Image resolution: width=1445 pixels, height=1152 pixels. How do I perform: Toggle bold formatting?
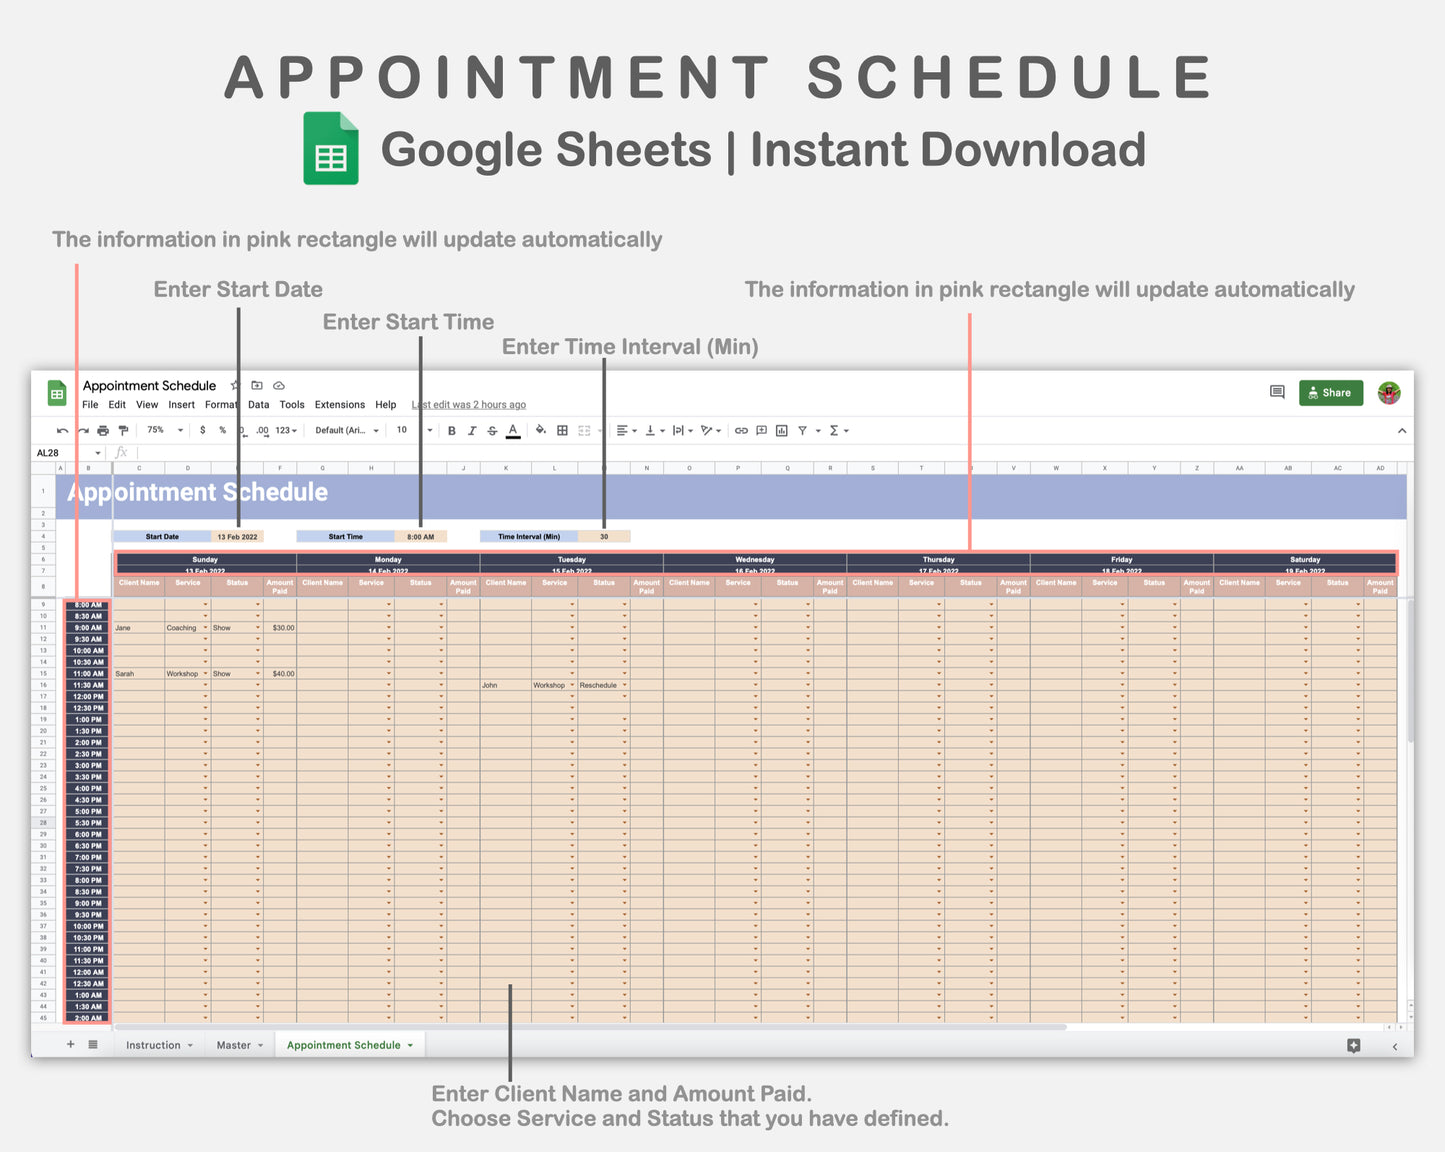451,430
